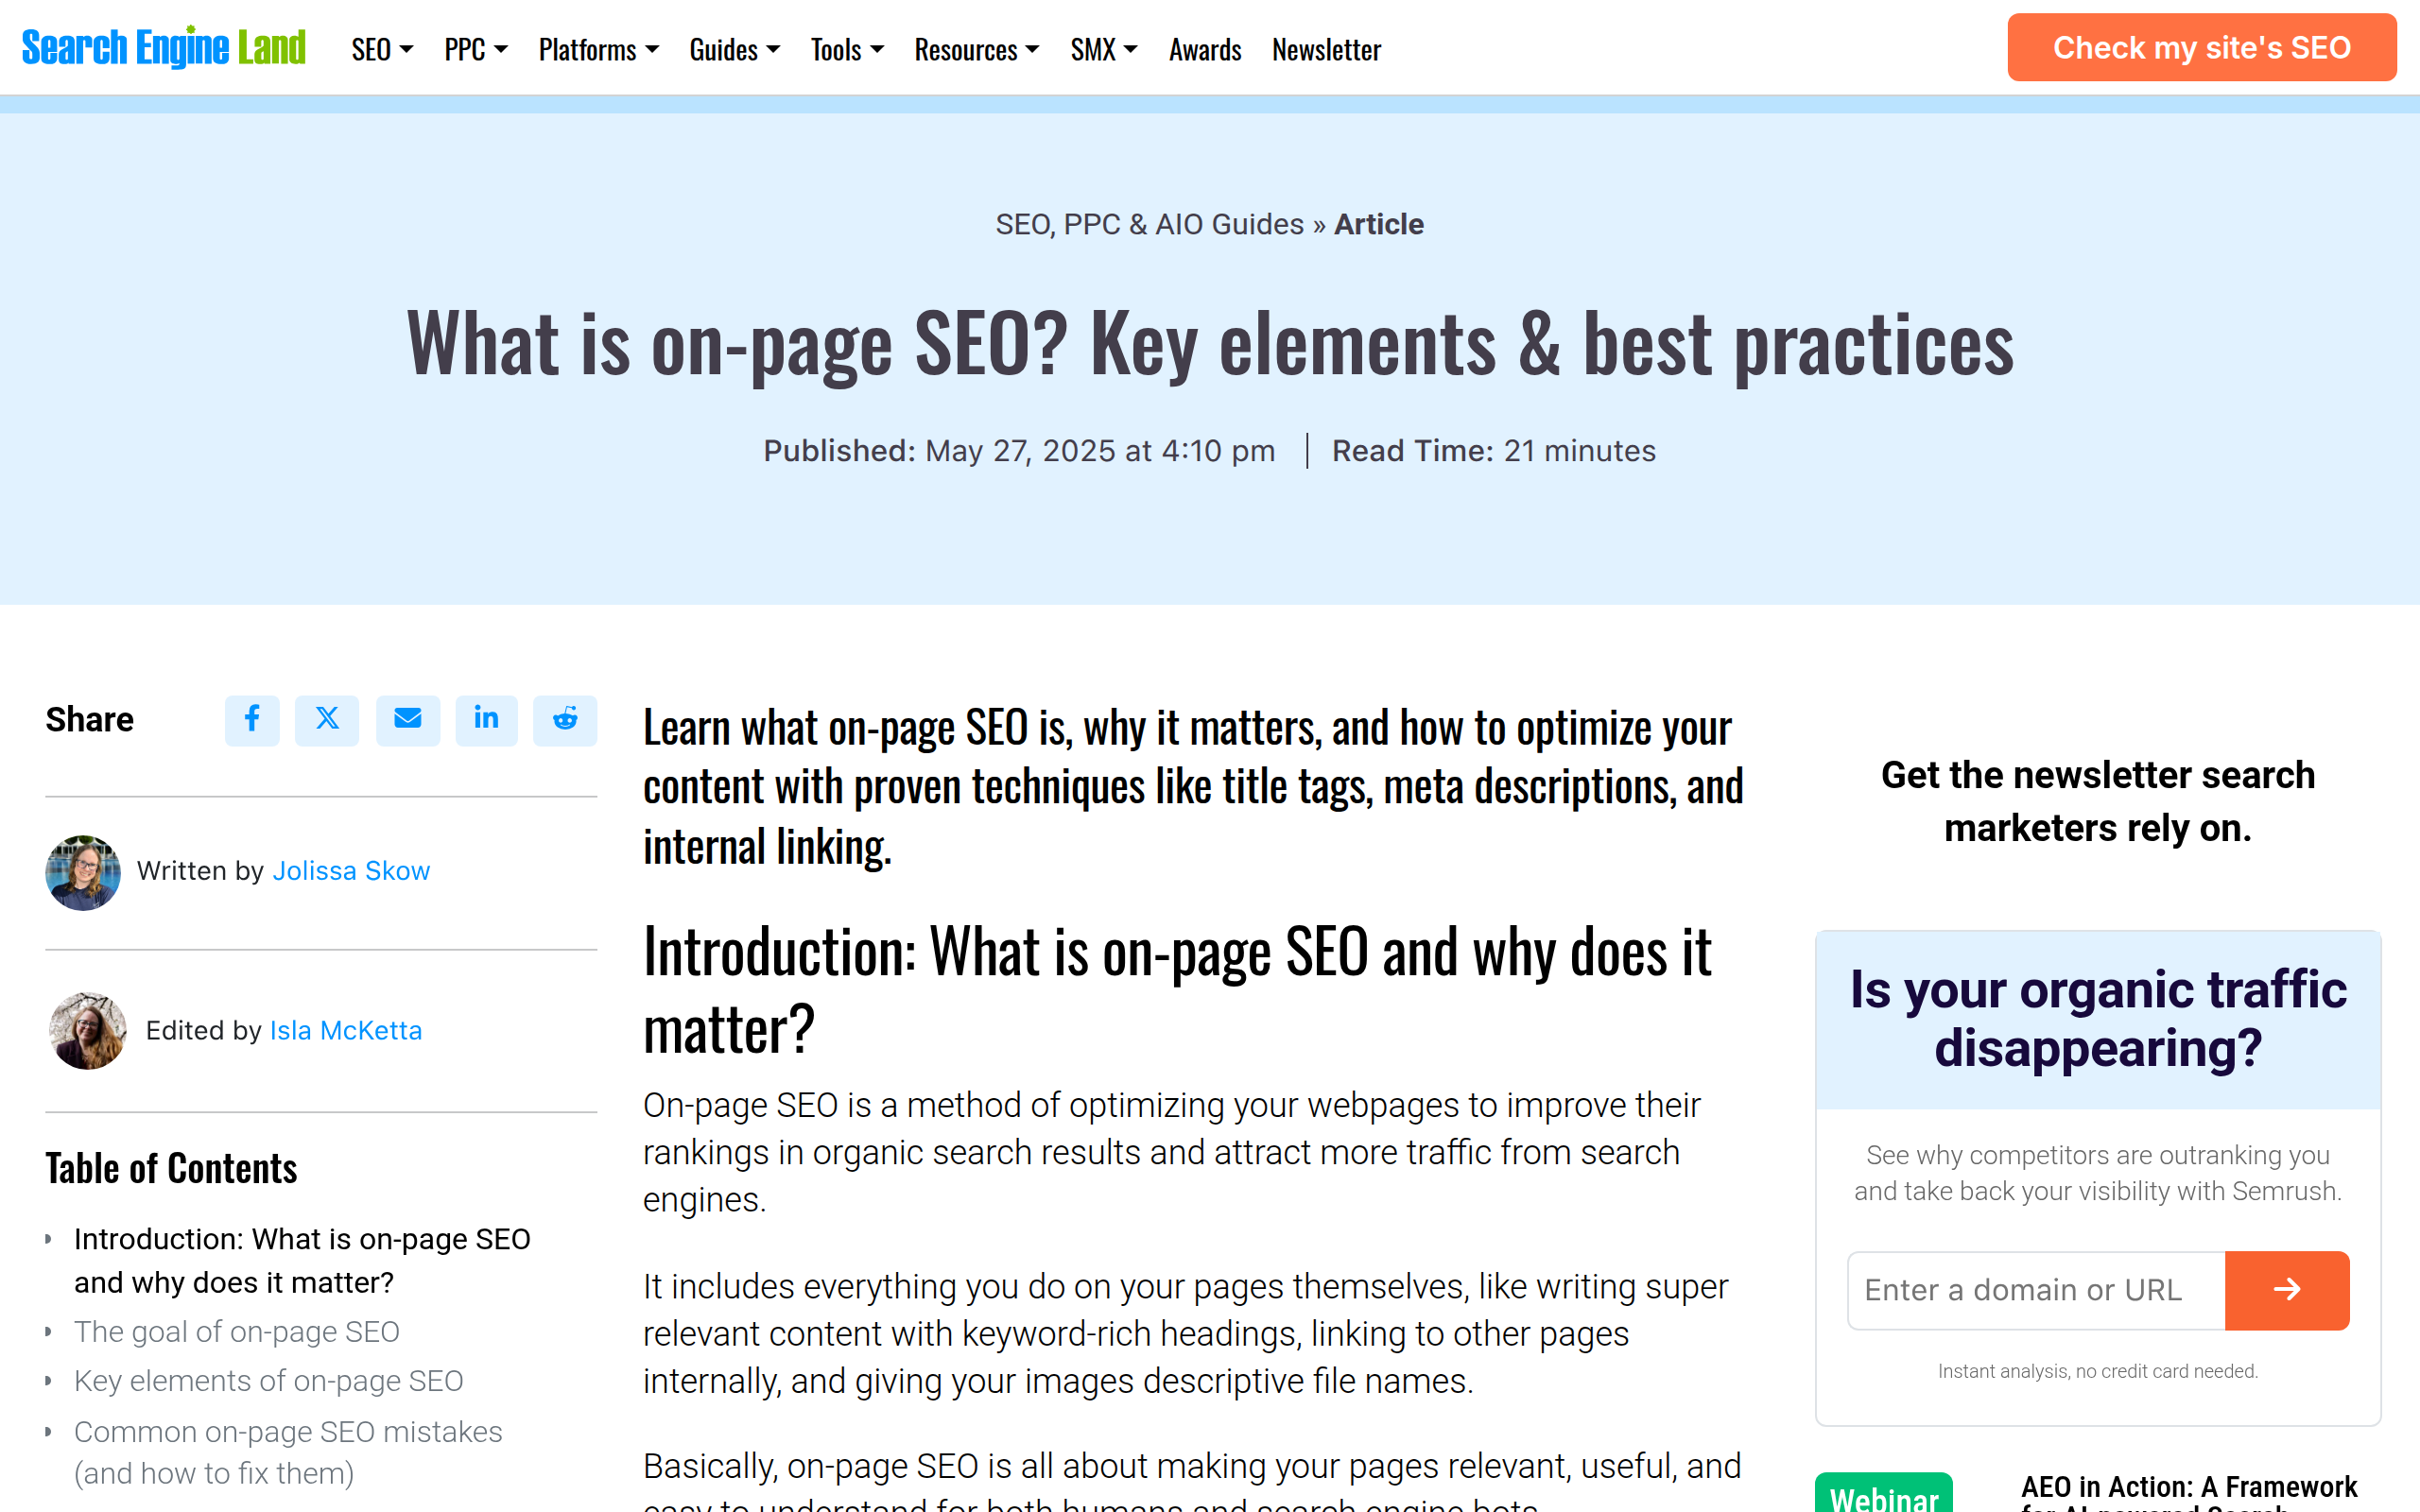Viewport: 2420px width, 1512px height.
Task: Share article on Reddit icon
Action: (x=565, y=720)
